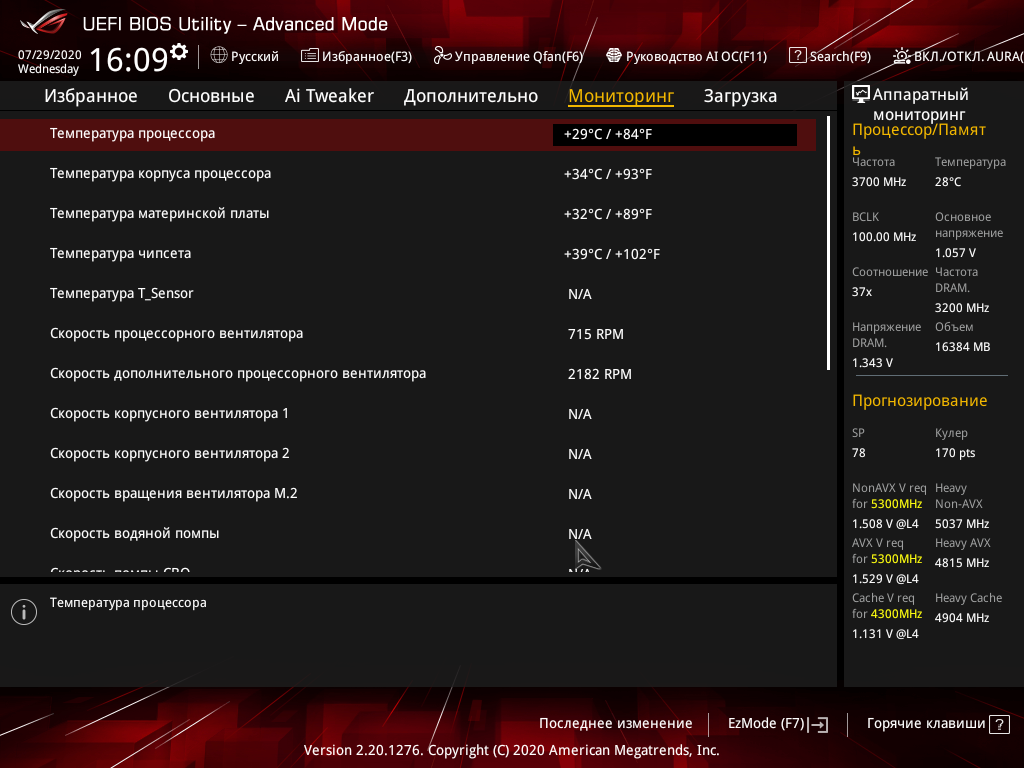Open Search(F9)
The image size is (1024, 768).
point(830,56)
